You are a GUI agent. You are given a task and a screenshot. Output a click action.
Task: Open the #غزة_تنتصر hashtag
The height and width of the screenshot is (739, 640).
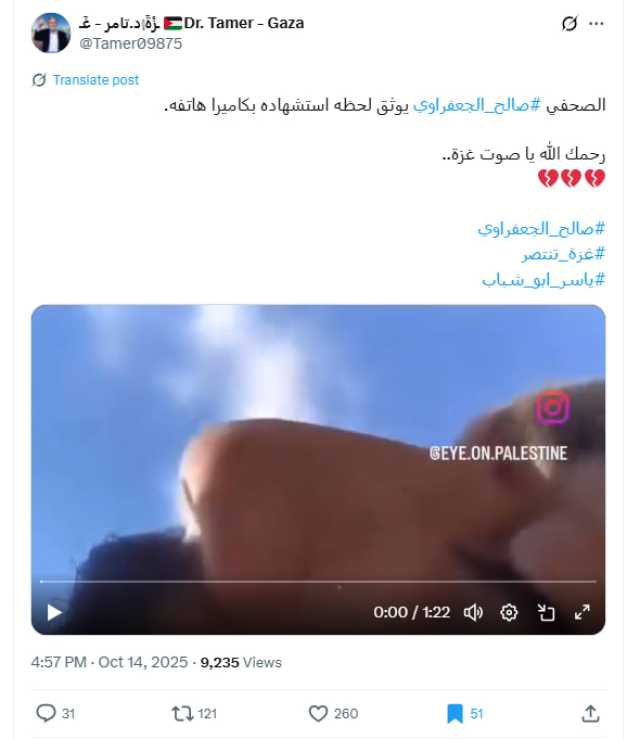pyautogui.click(x=563, y=255)
